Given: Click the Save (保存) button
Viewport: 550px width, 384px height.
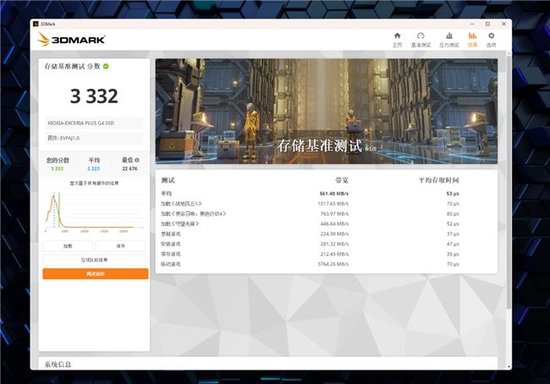Looking at the screenshot, I should (x=120, y=246).
